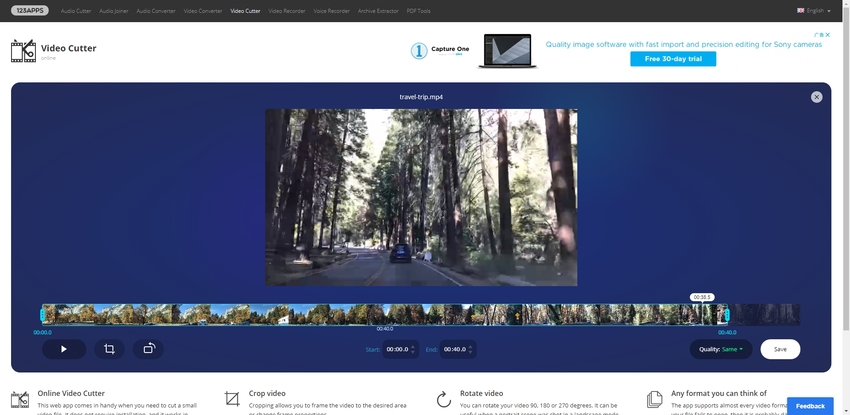The width and height of the screenshot is (850, 415).
Task: Click the rotate video icon
Action: click(148, 349)
